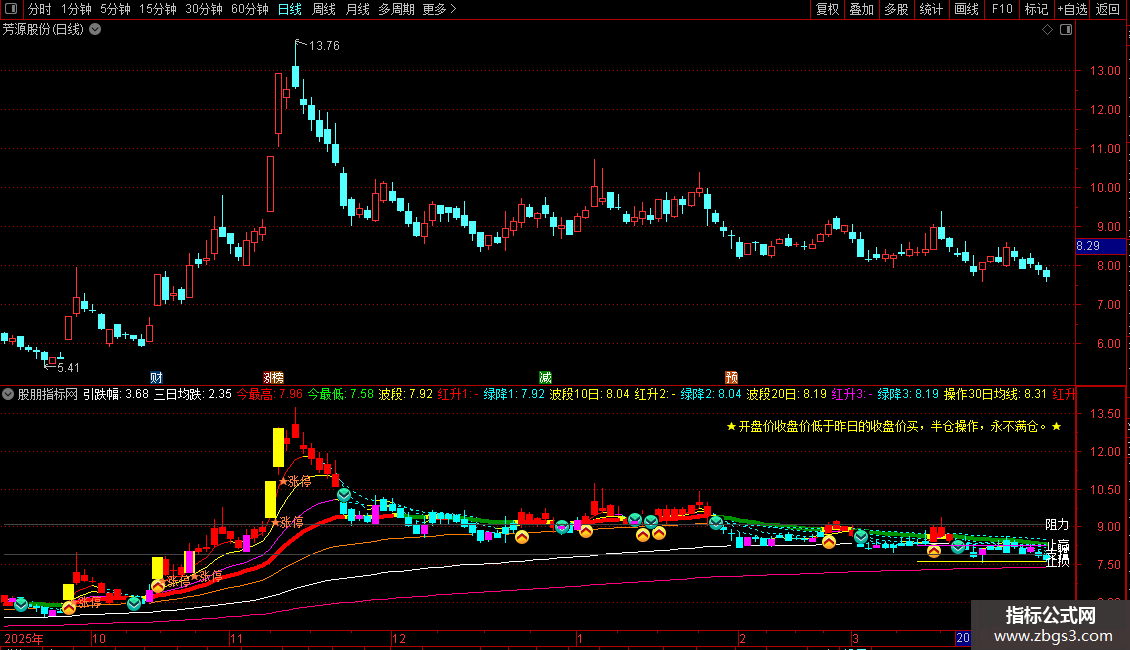Image resolution: width=1130 pixels, height=650 pixels.
Task: Click the 今最低: 7.58 value
Action: pos(341,394)
